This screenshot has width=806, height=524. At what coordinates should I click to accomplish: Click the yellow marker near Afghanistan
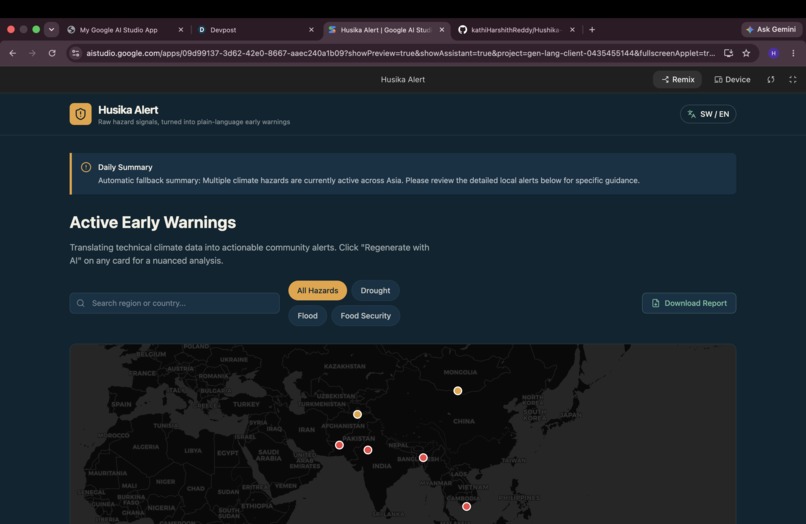(357, 414)
